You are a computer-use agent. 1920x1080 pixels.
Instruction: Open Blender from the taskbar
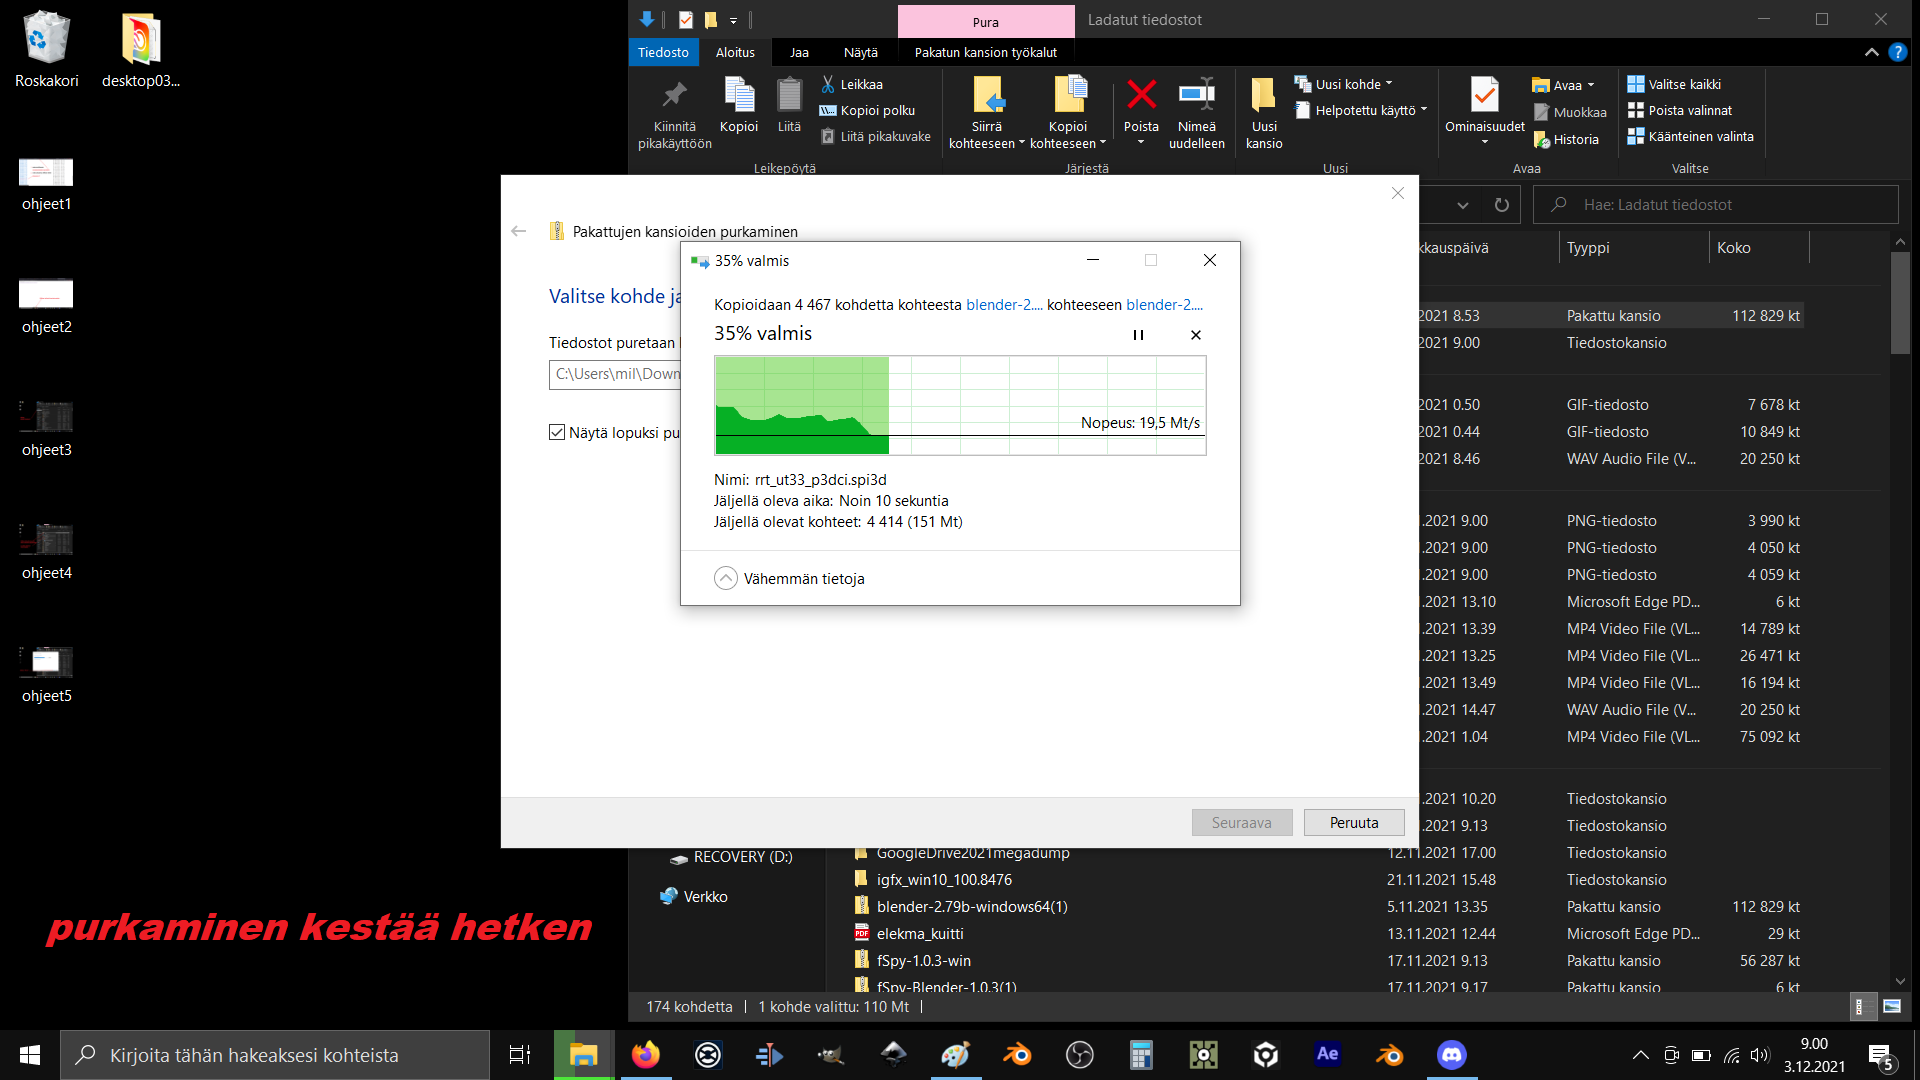pyautogui.click(x=1017, y=1055)
